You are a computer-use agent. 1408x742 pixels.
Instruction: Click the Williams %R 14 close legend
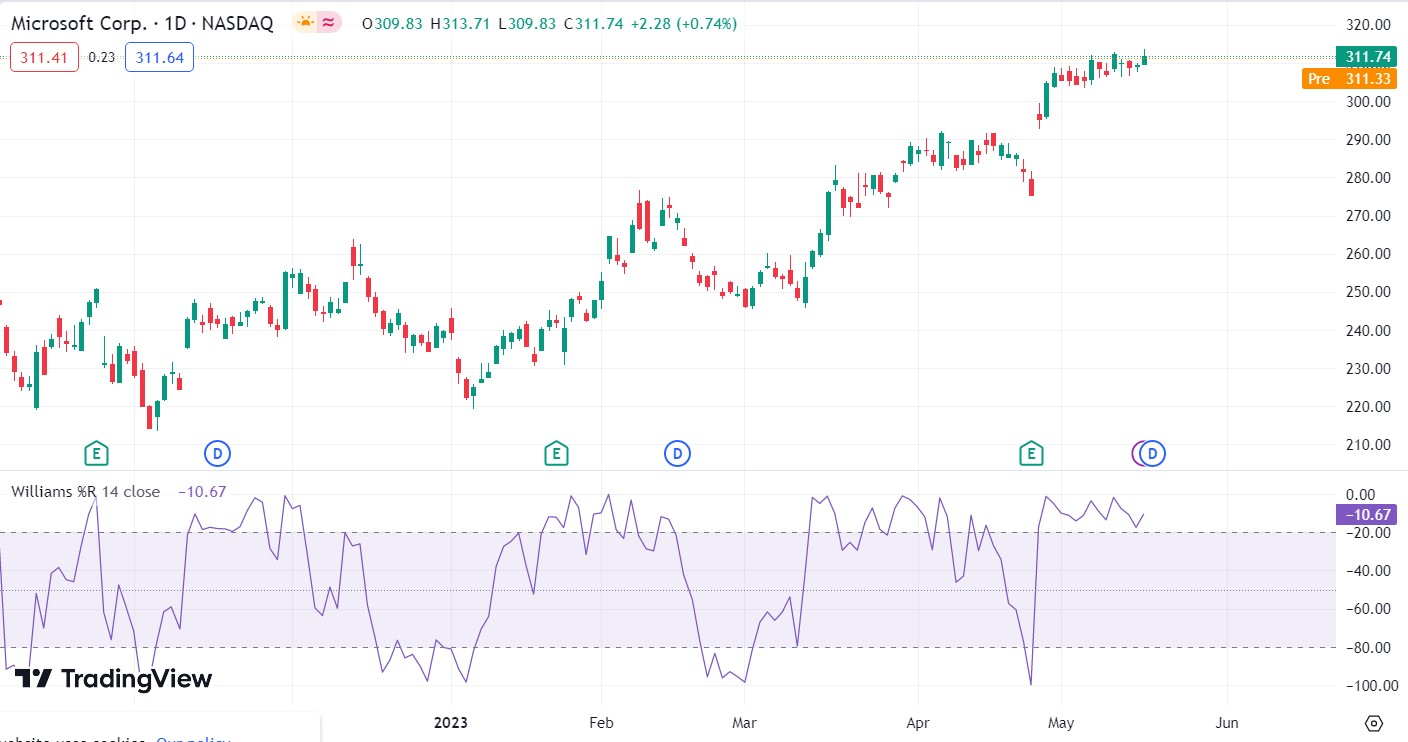pyautogui.click(x=85, y=491)
